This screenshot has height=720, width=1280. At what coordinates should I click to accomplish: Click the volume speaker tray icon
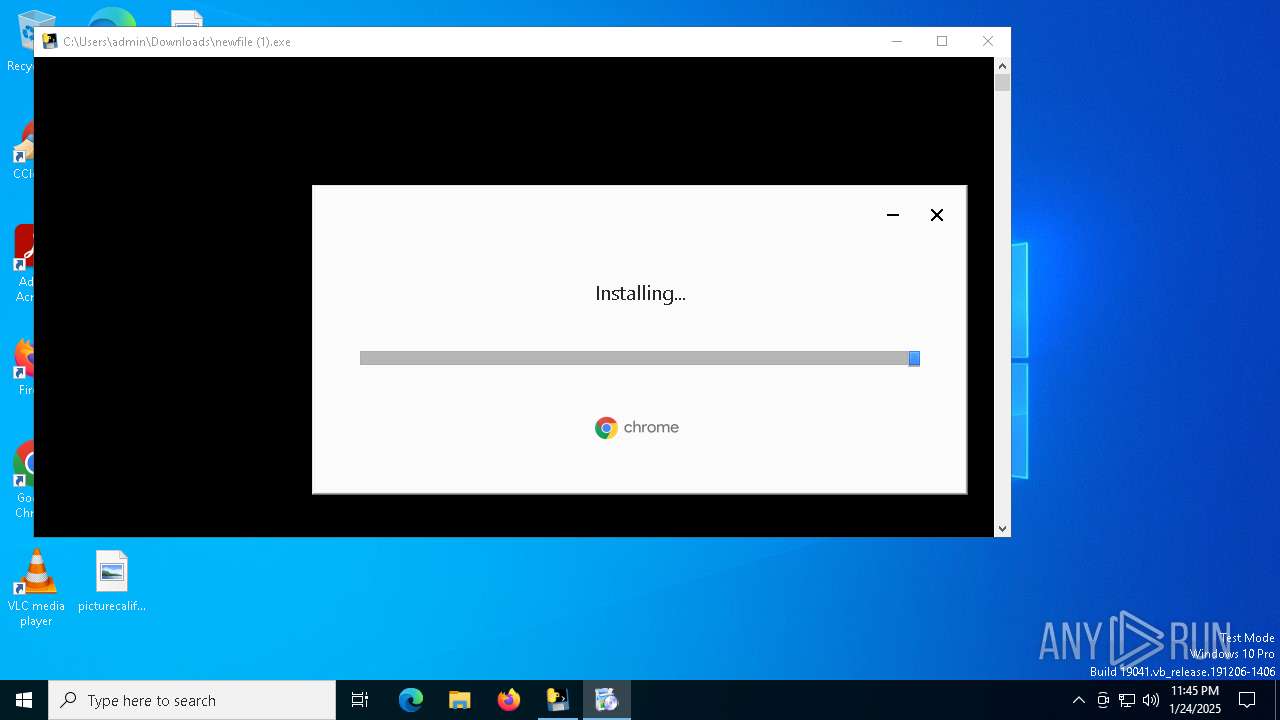point(1151,700)
